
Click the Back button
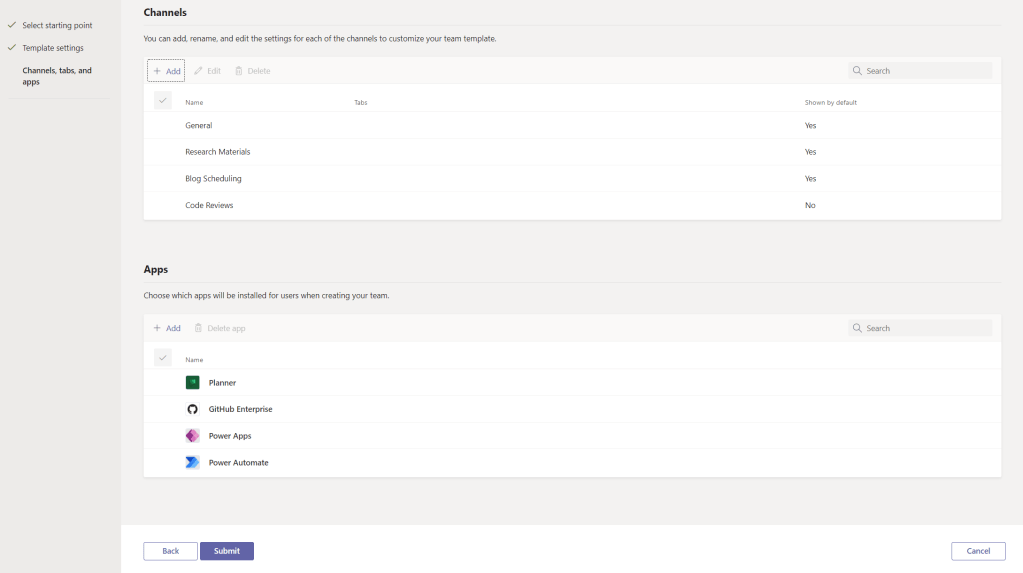coord(170,551)
